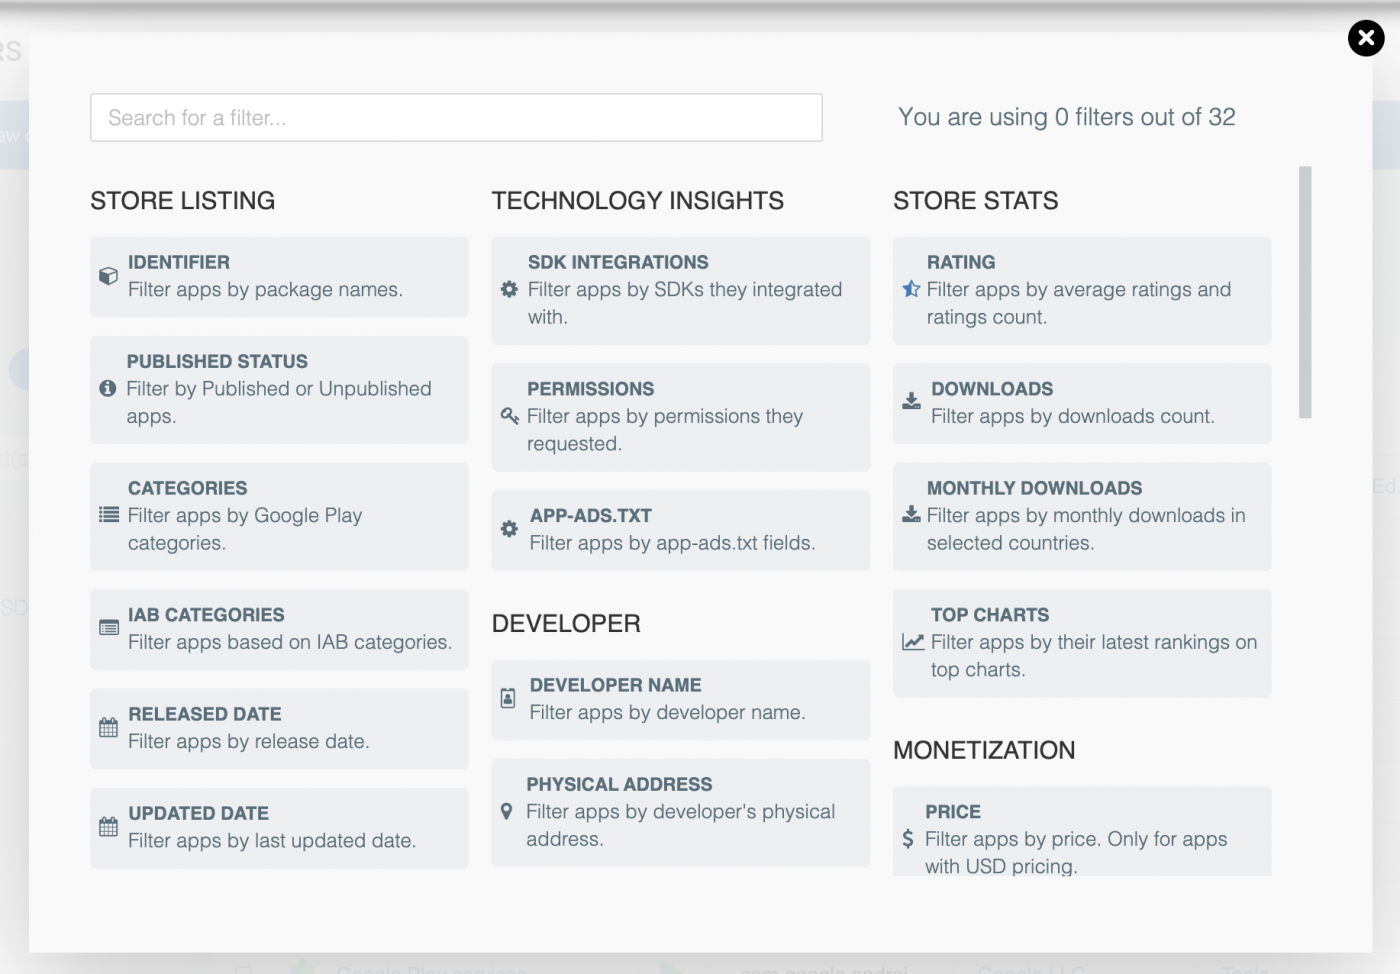Select the IDENTIFIER filter title

179,262
